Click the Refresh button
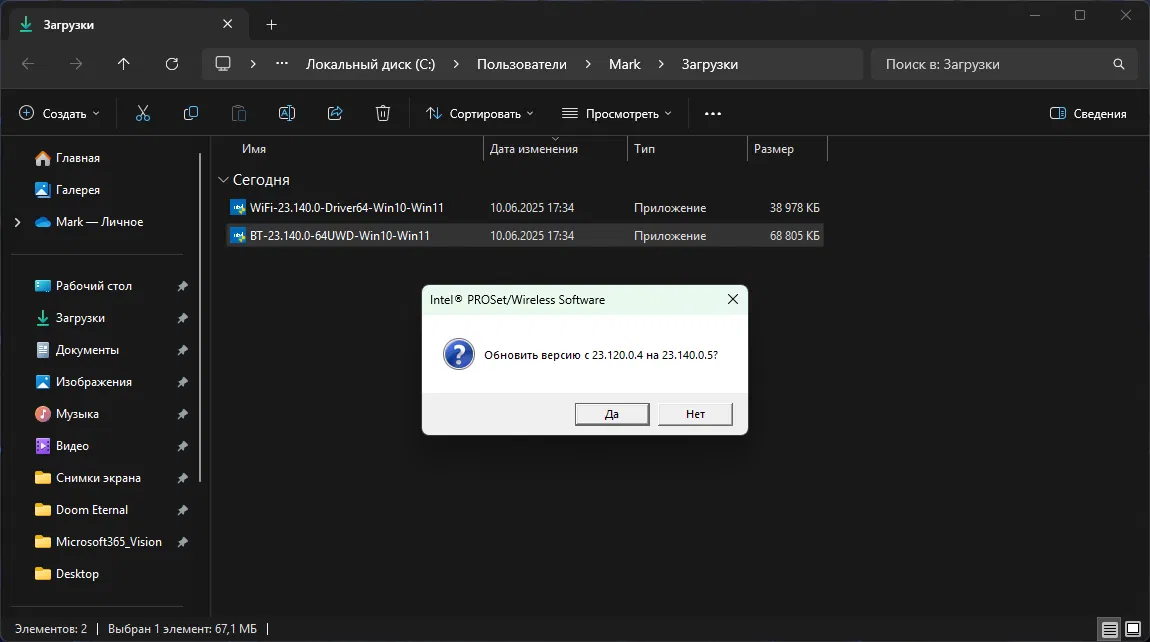 click(172, 65)
